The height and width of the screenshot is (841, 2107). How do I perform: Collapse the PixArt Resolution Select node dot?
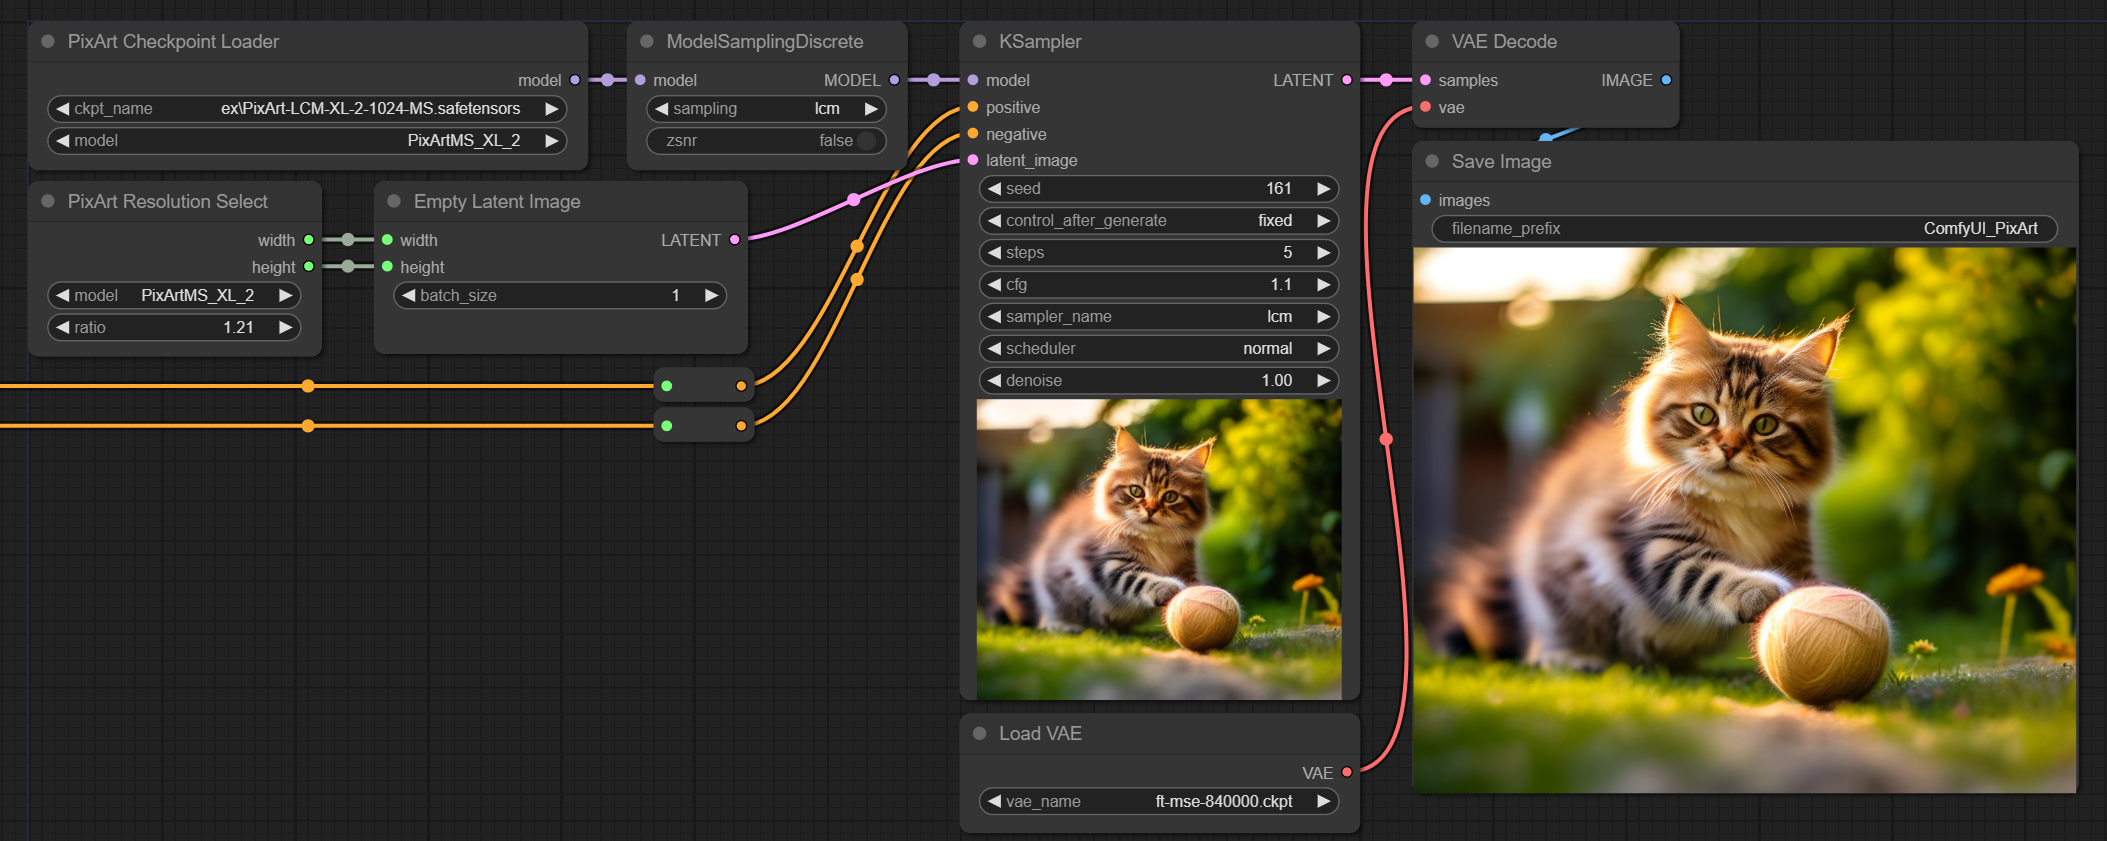coord(48,201)
